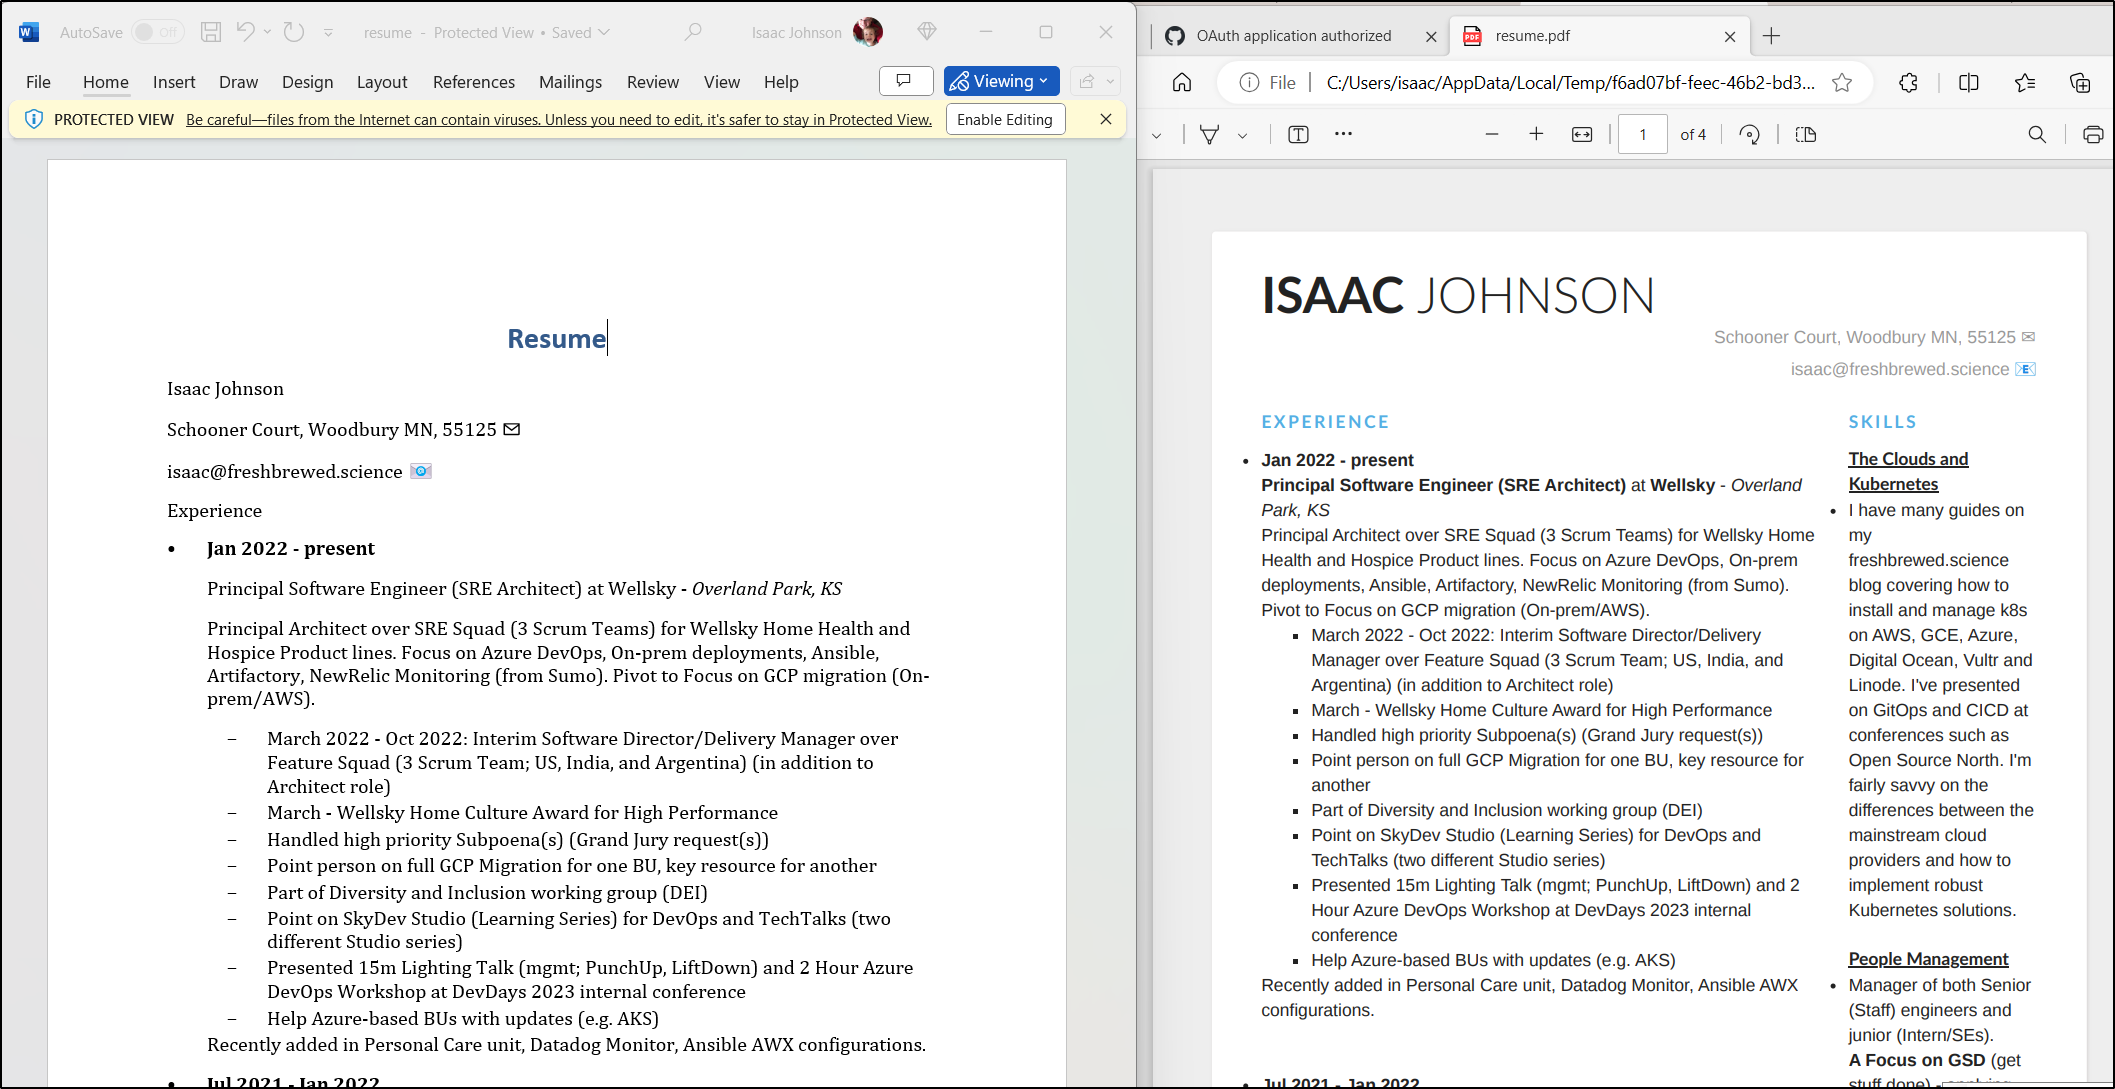Open the Design ribbon tab
The height and width of the screenshot is (1089, 2115).
point(307,82)
